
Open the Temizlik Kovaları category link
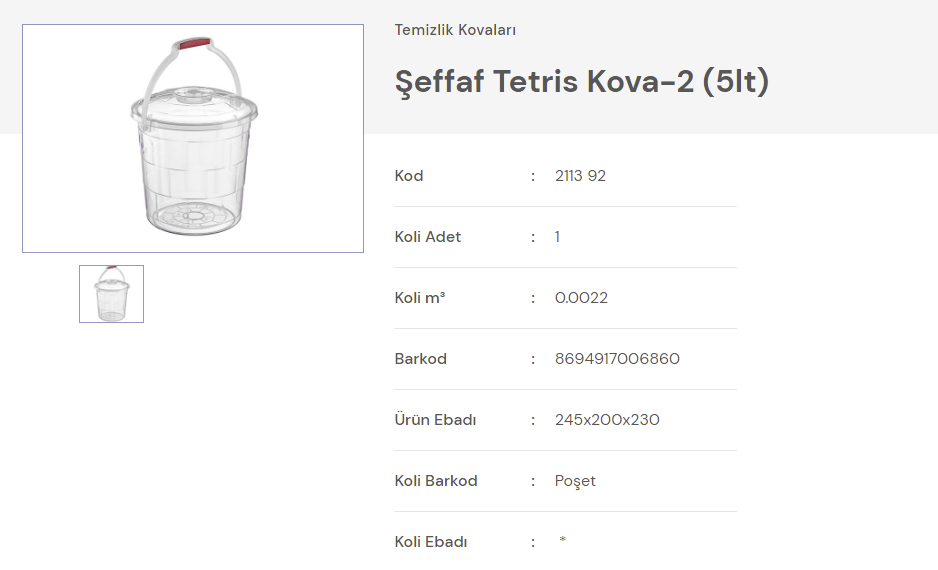point(455,30)
